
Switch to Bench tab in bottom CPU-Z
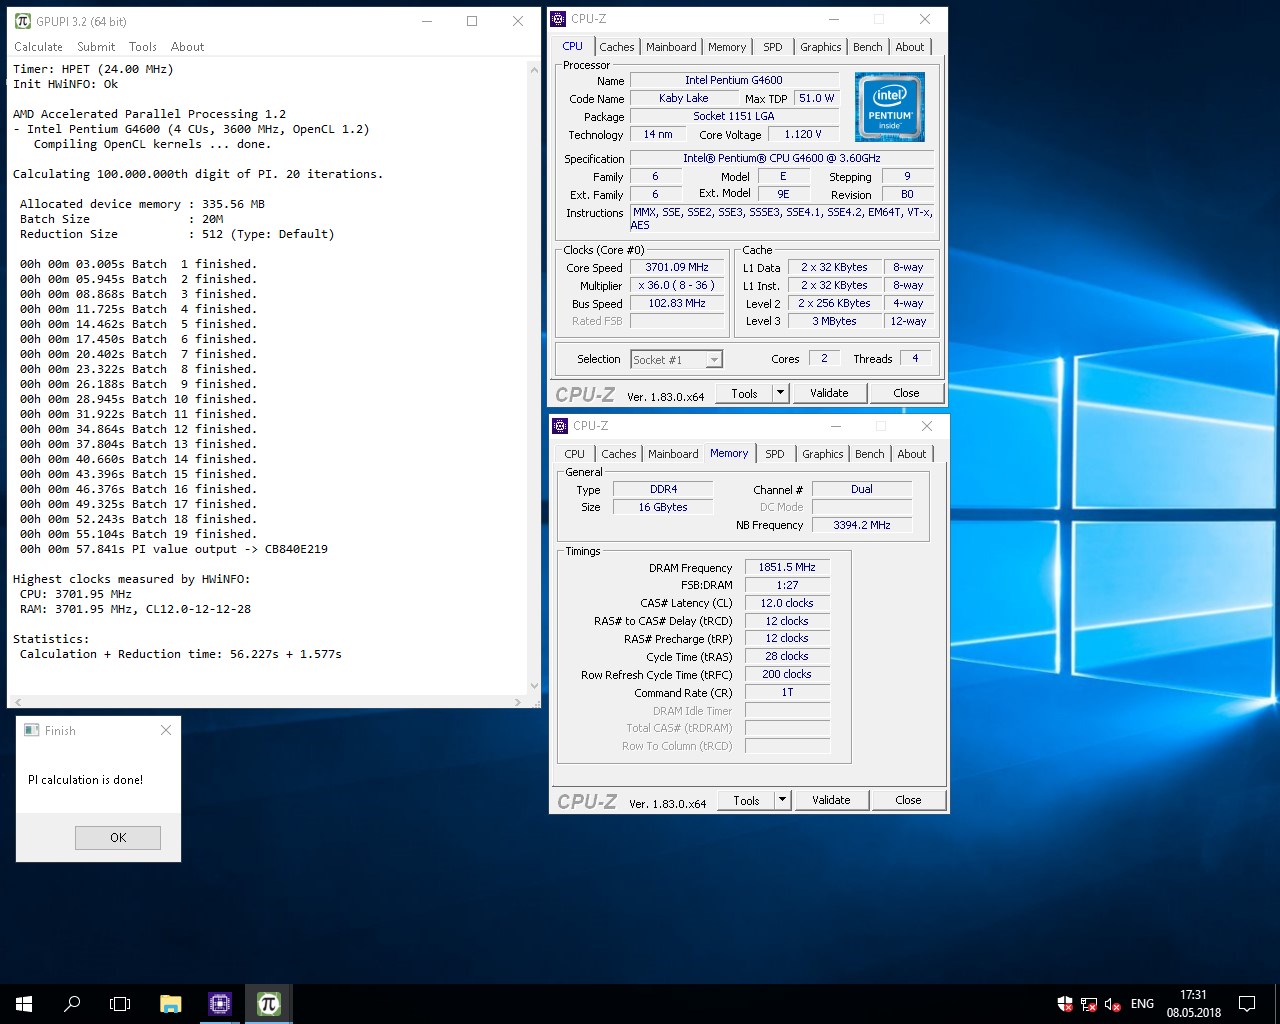(x=870, y=454)
